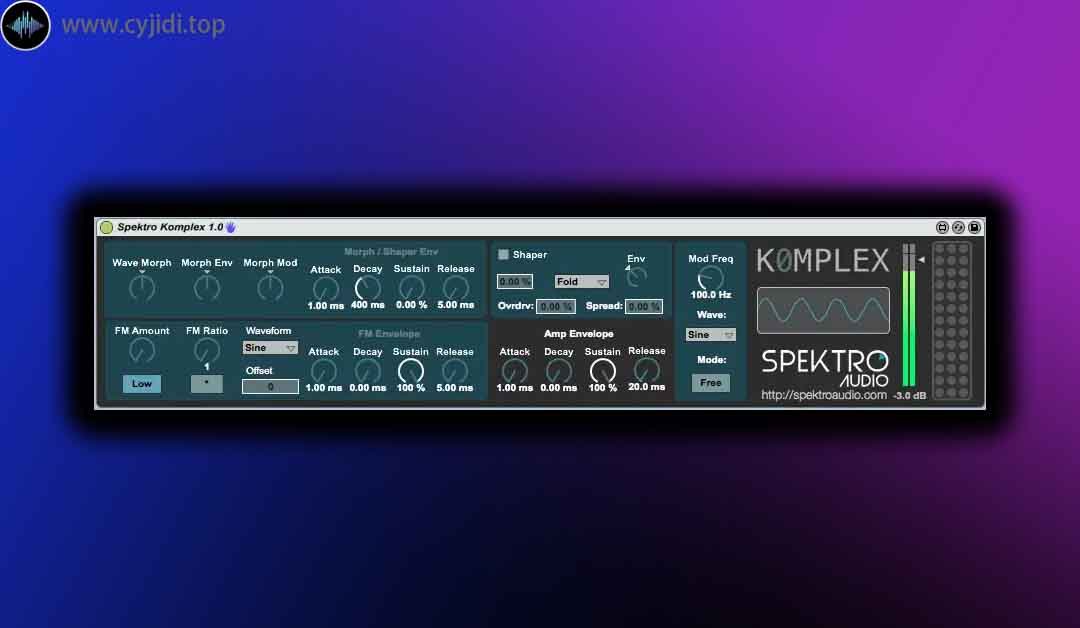Toggle the dot button under FM Ratio
This screenshot has width=1080, height=628.
[x=207, y=384]
